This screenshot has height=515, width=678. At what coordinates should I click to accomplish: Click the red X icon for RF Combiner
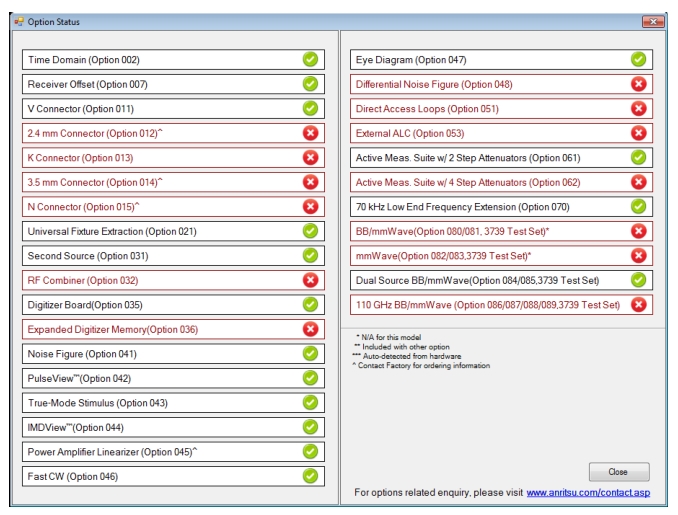tap(310, 280)
